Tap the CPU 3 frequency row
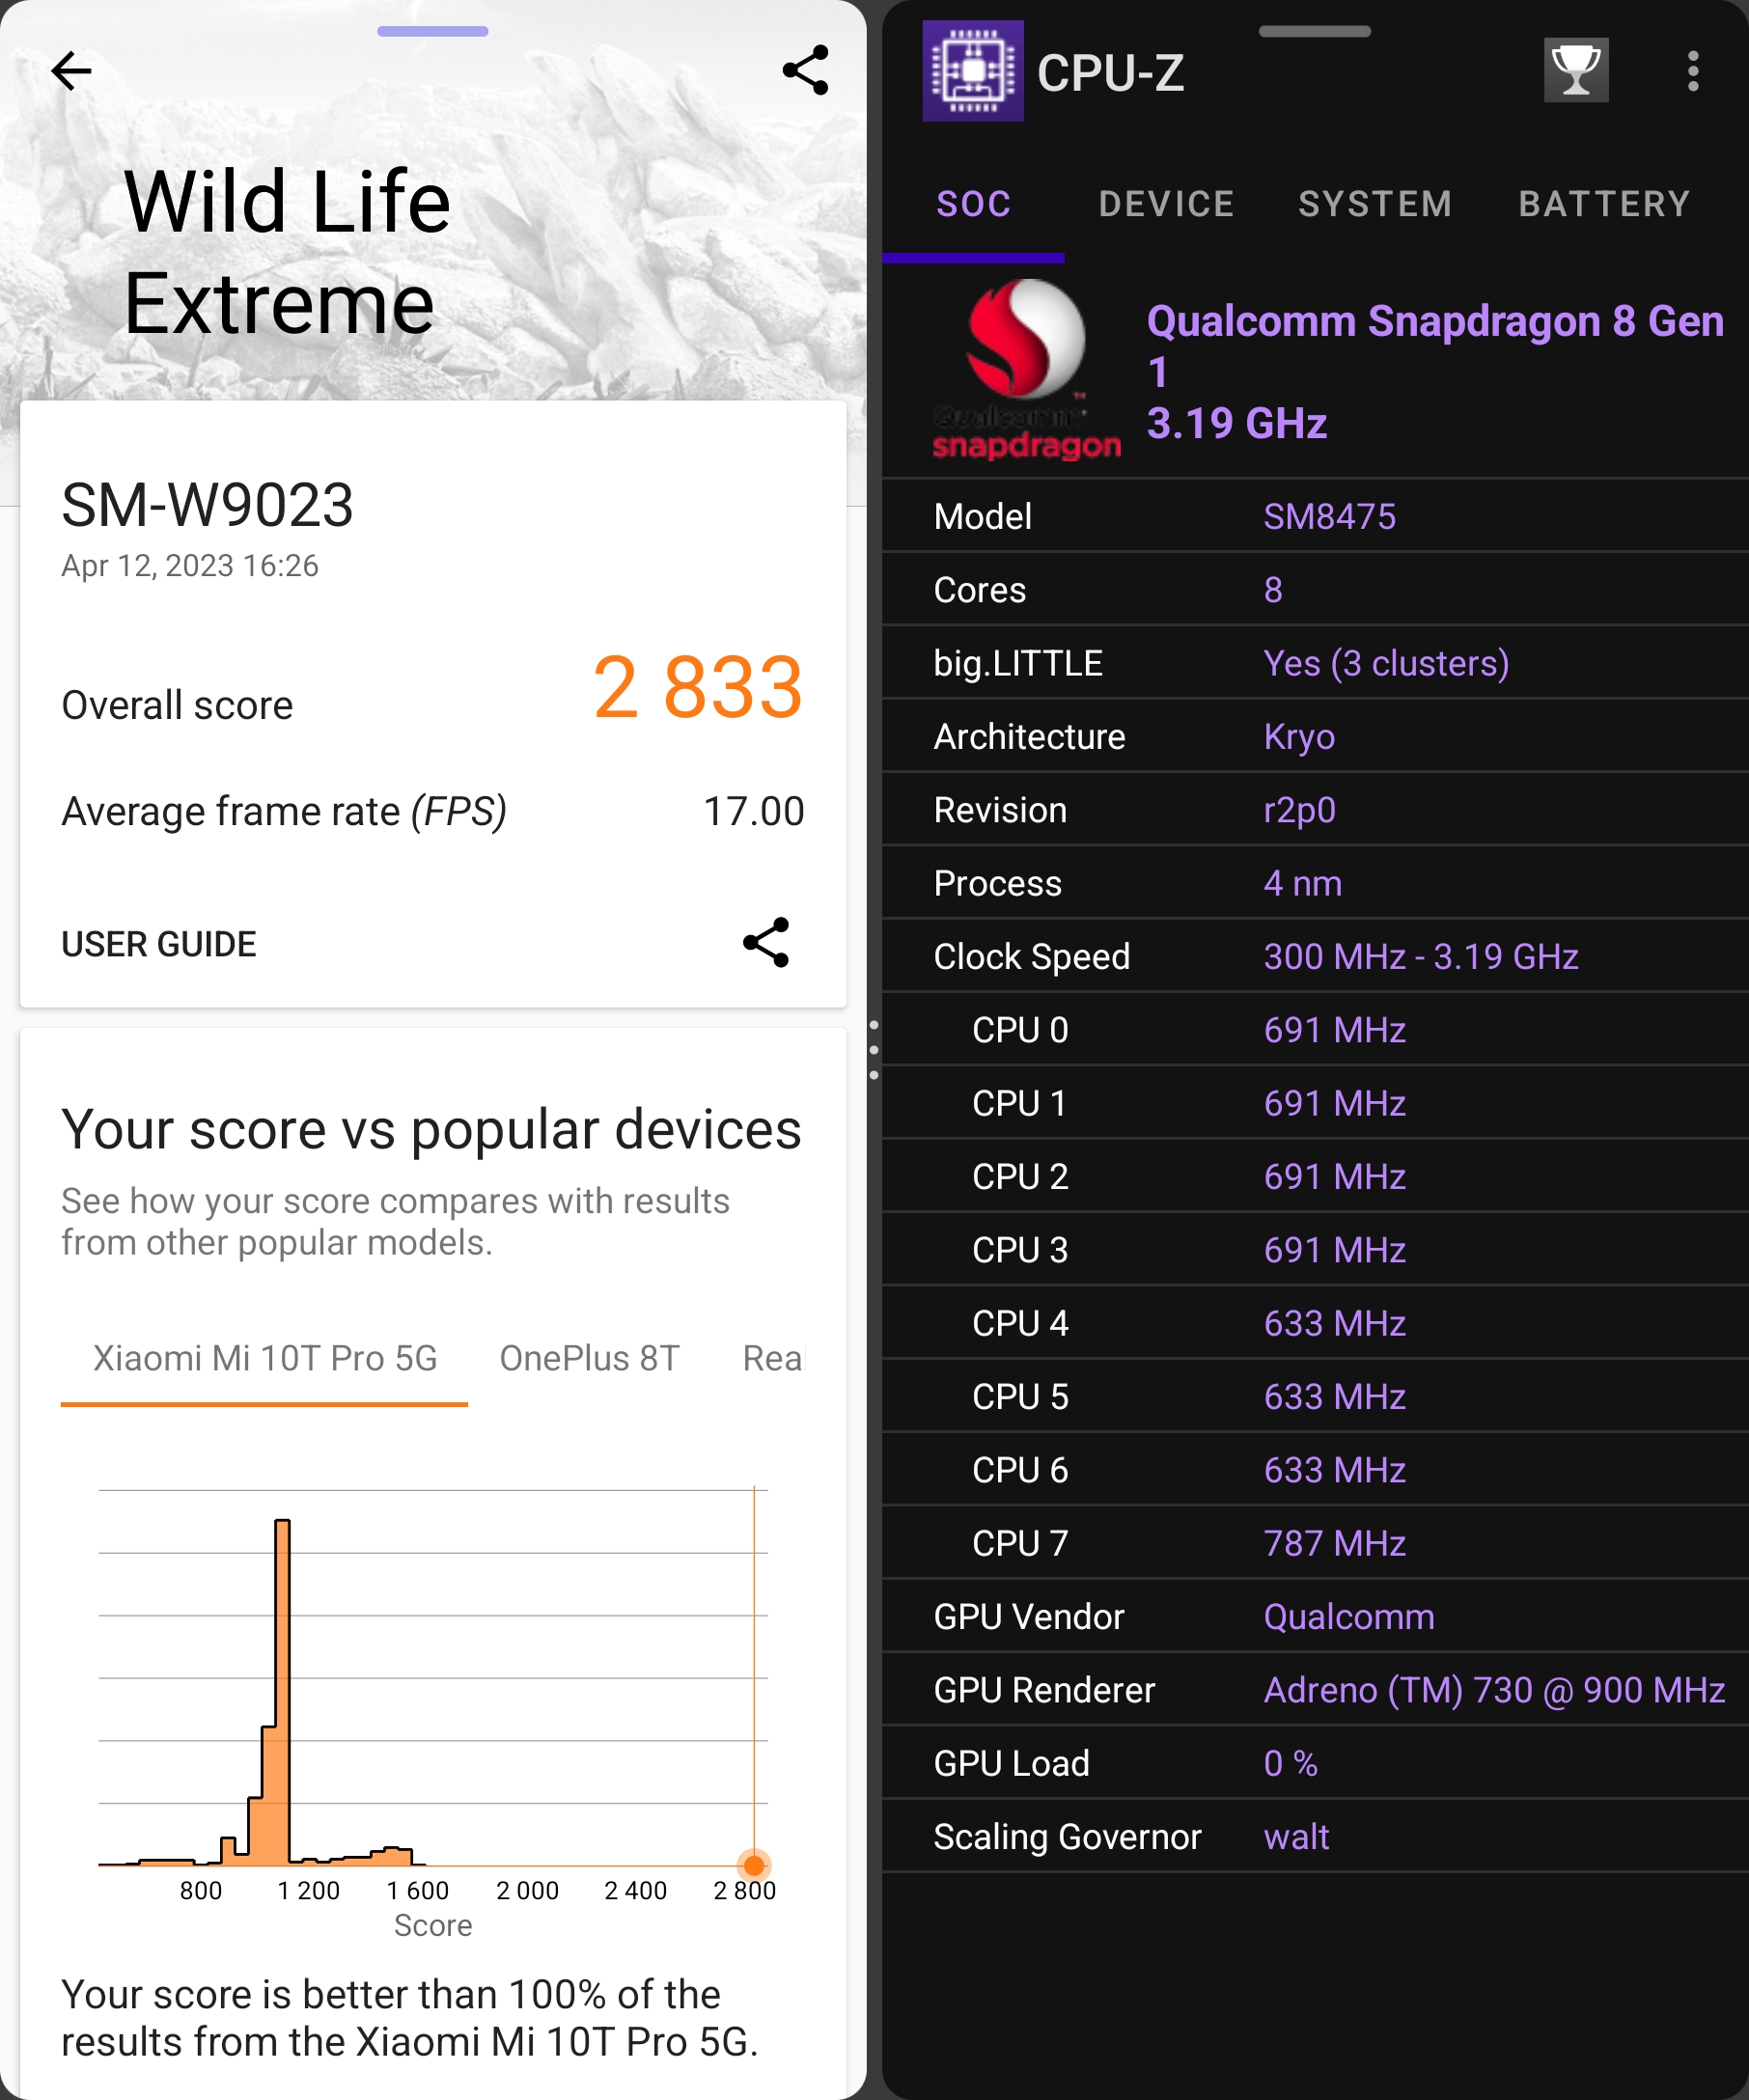 1315,1250
